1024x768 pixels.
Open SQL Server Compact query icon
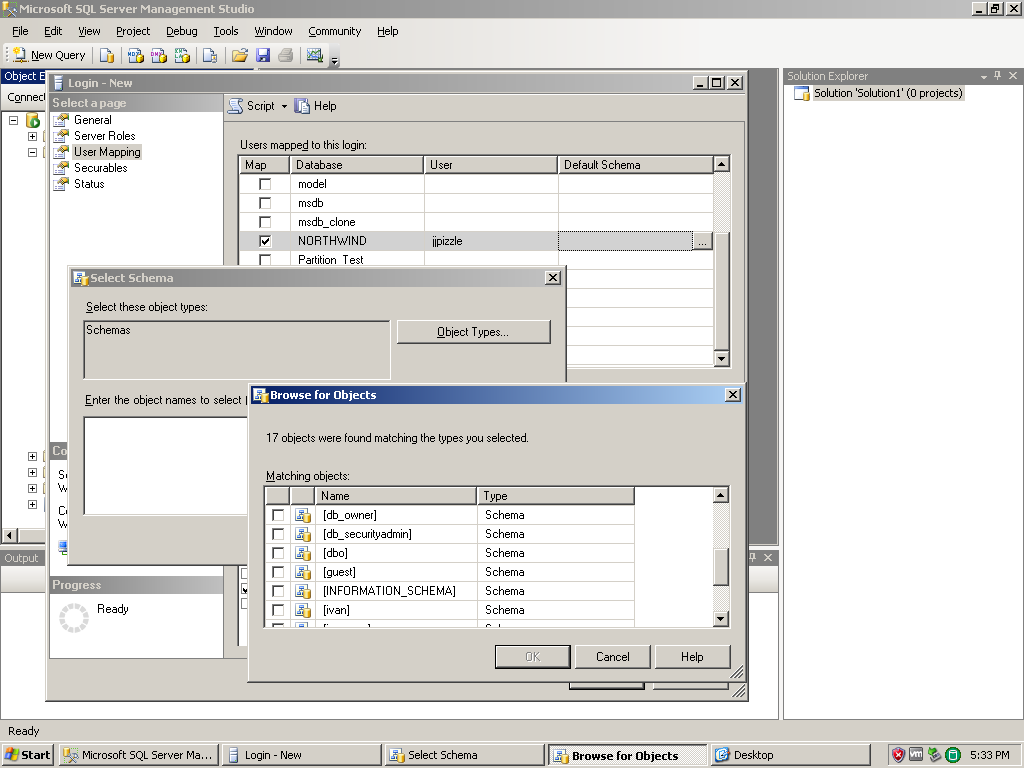(210, 56)
